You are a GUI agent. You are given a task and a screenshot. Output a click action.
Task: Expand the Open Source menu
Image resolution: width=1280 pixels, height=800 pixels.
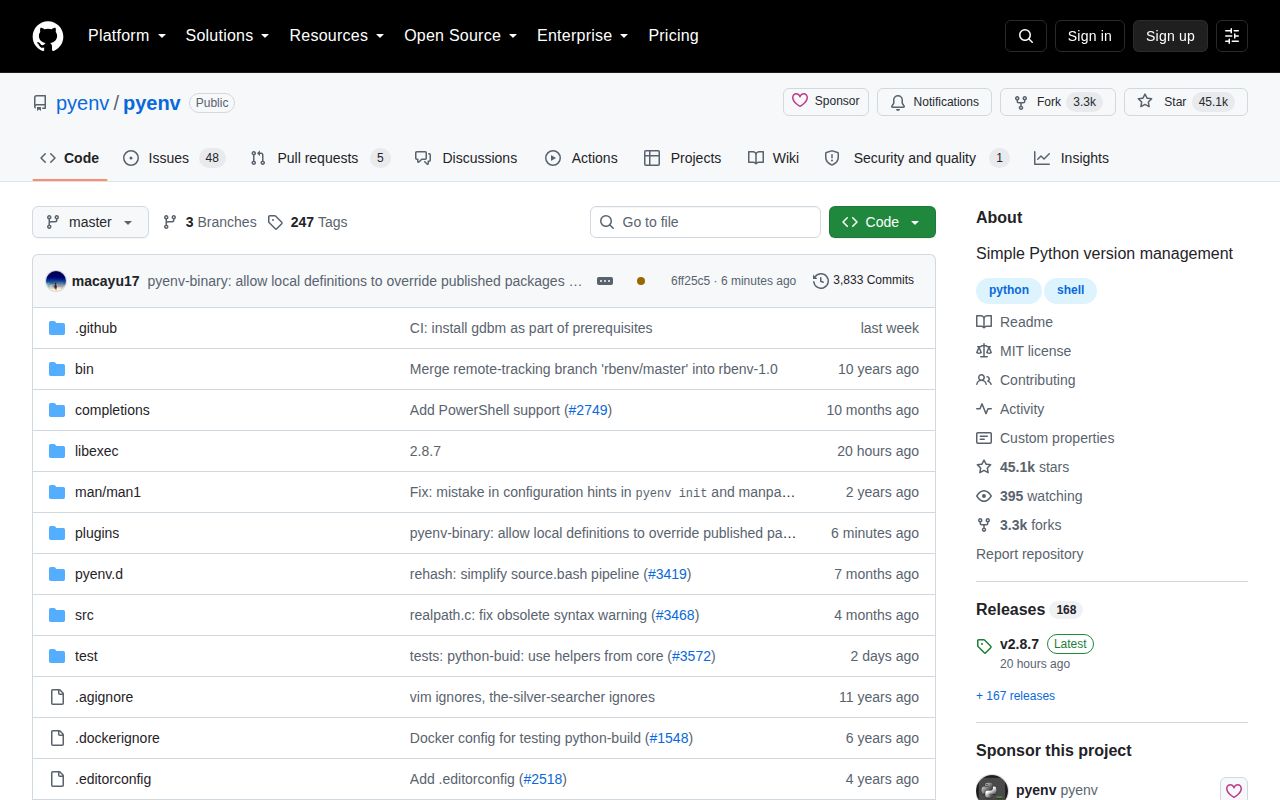click(x=460, y=35)
